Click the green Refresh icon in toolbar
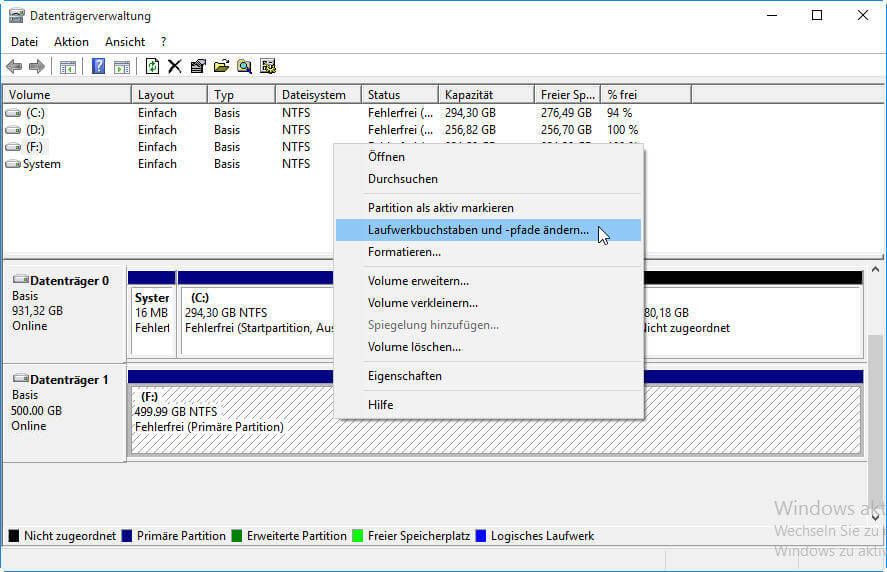This screenshot has width=887, height=572. (x=152, y=67)
